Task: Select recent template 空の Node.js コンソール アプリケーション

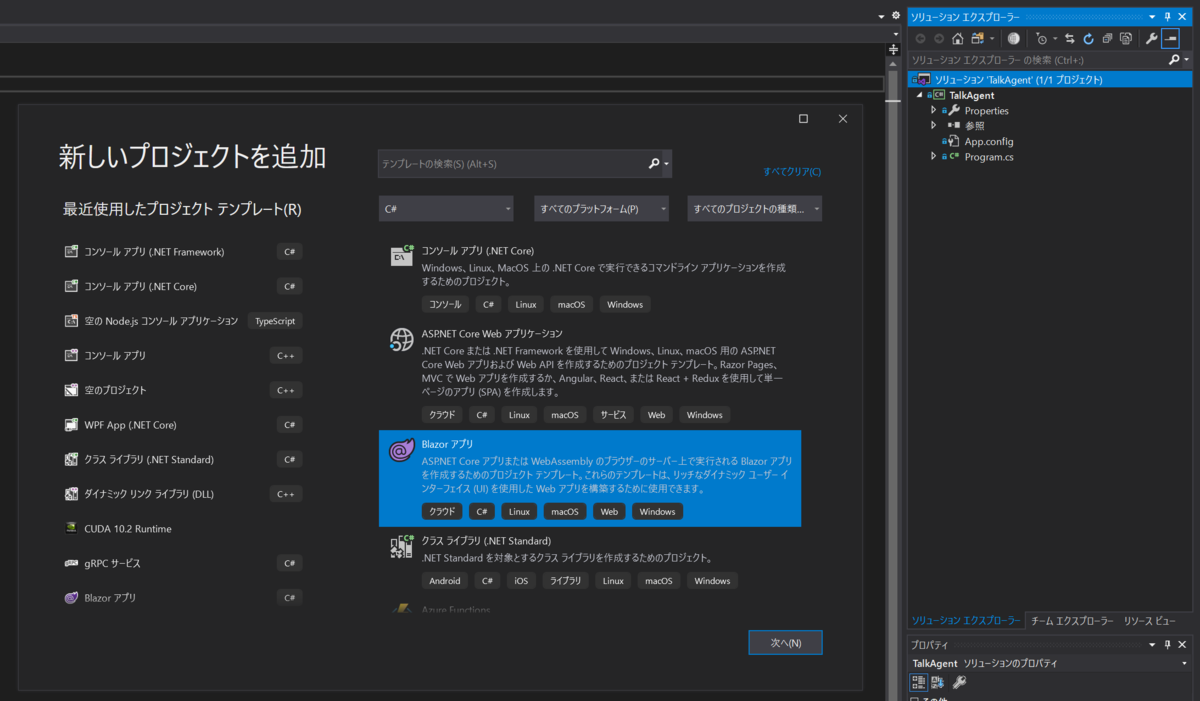Action: tap(182, 321)
